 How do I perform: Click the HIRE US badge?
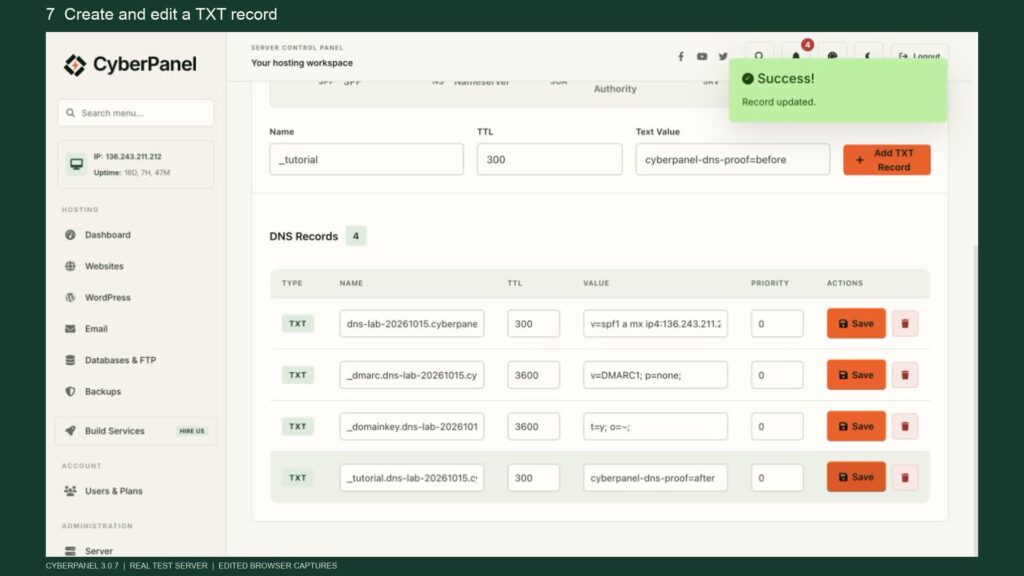pyautogui.click(x=192, y=431)
